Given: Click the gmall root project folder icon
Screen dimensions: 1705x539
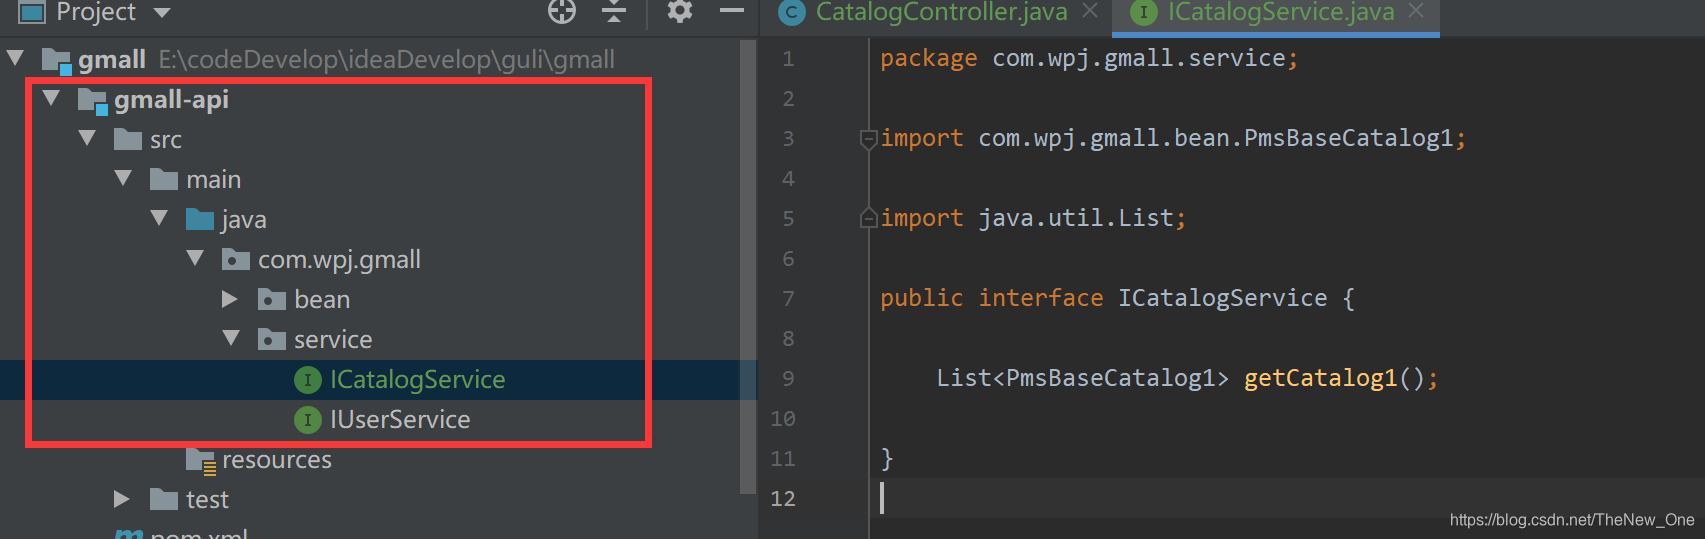Looking at the screenshot, I should pos(57,60).
